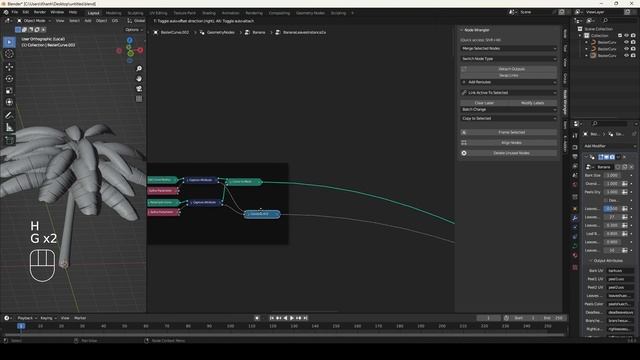The image size is (640, 360).
Task: Click the Bark UV attribute name field
Action: [x=620, y=271]
